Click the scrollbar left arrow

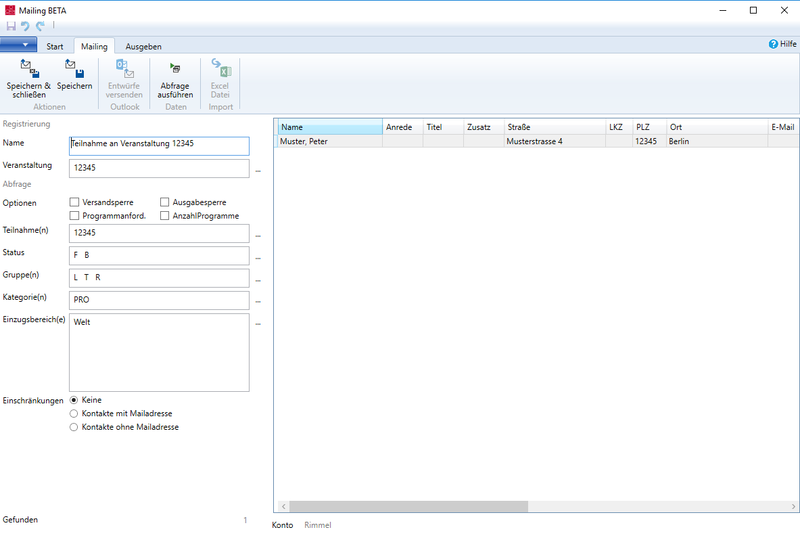click(x=284, y=506)
